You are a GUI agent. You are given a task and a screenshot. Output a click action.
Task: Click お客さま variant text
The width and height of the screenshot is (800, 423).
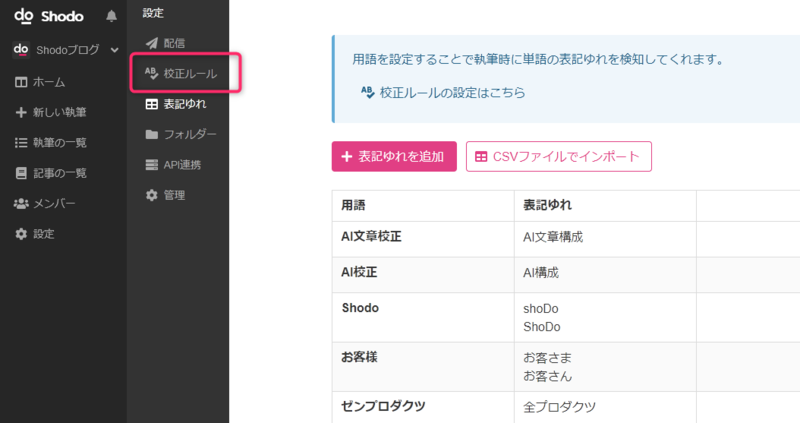click(x=547, y=358)
